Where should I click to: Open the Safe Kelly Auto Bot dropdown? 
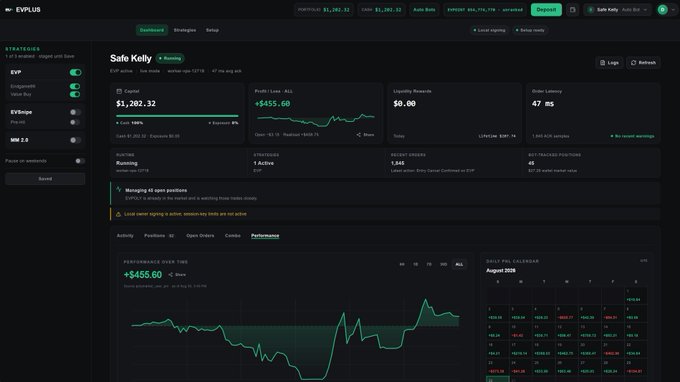[x=618, y=10]
